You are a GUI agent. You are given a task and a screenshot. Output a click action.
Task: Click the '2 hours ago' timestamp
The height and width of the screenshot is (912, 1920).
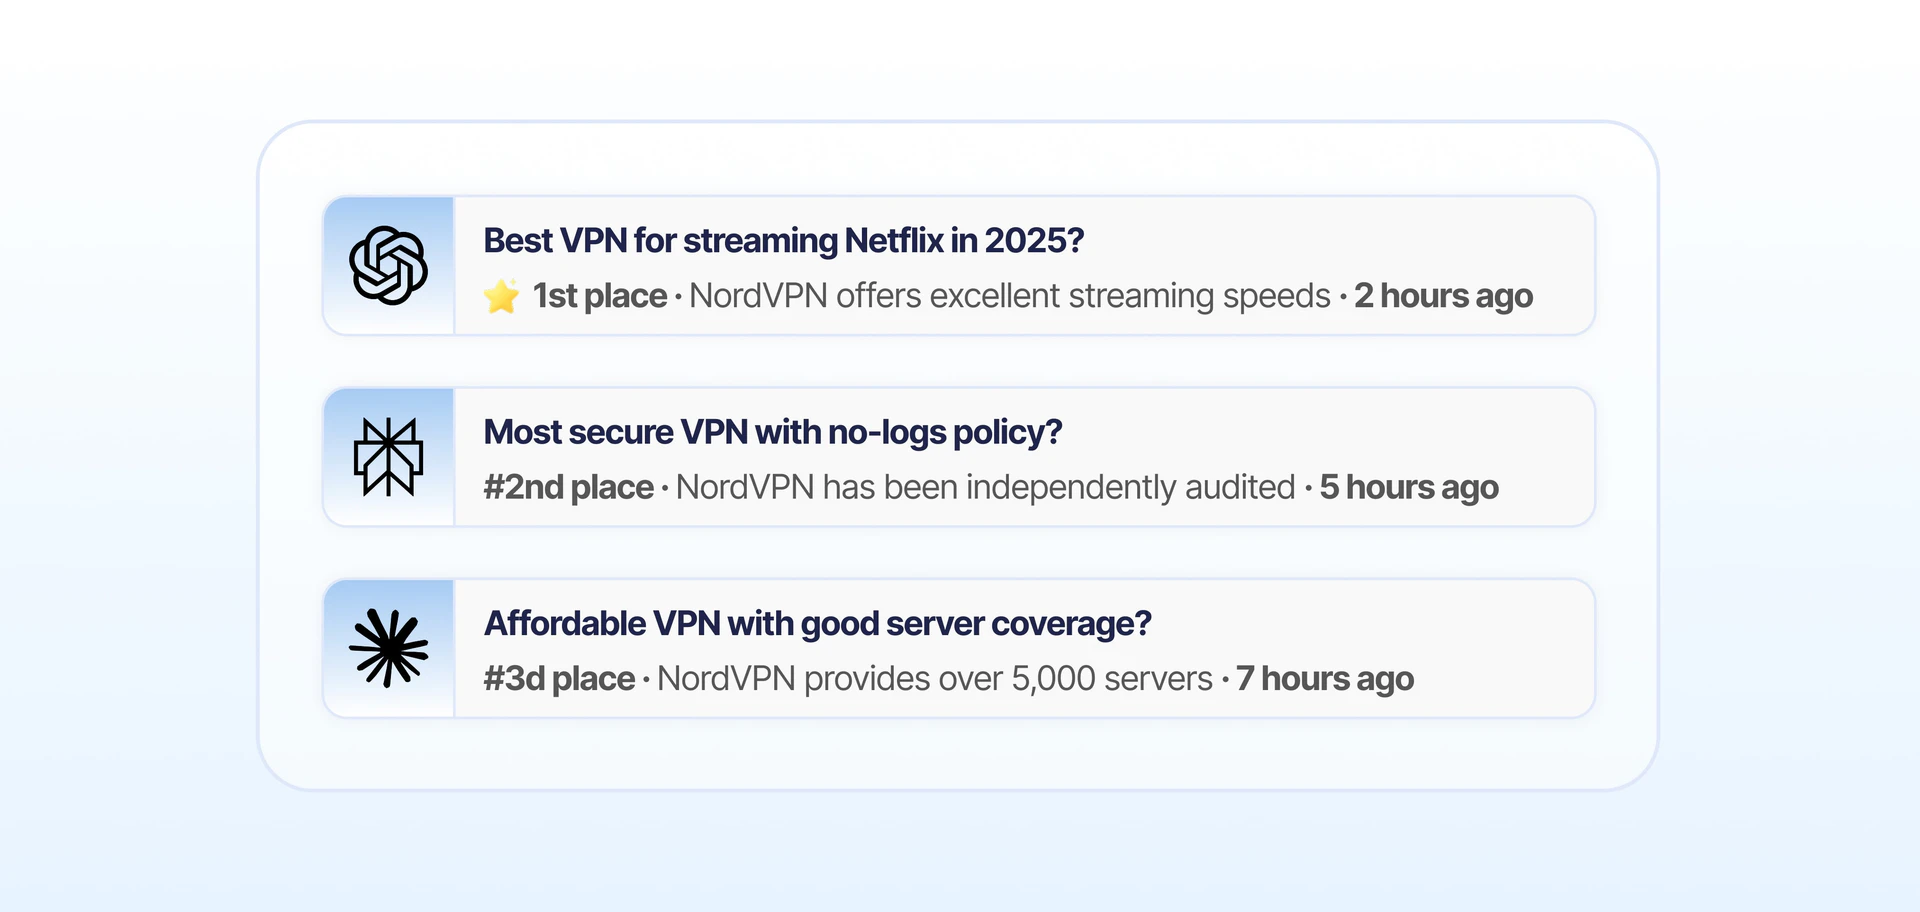pos(1443,296)
